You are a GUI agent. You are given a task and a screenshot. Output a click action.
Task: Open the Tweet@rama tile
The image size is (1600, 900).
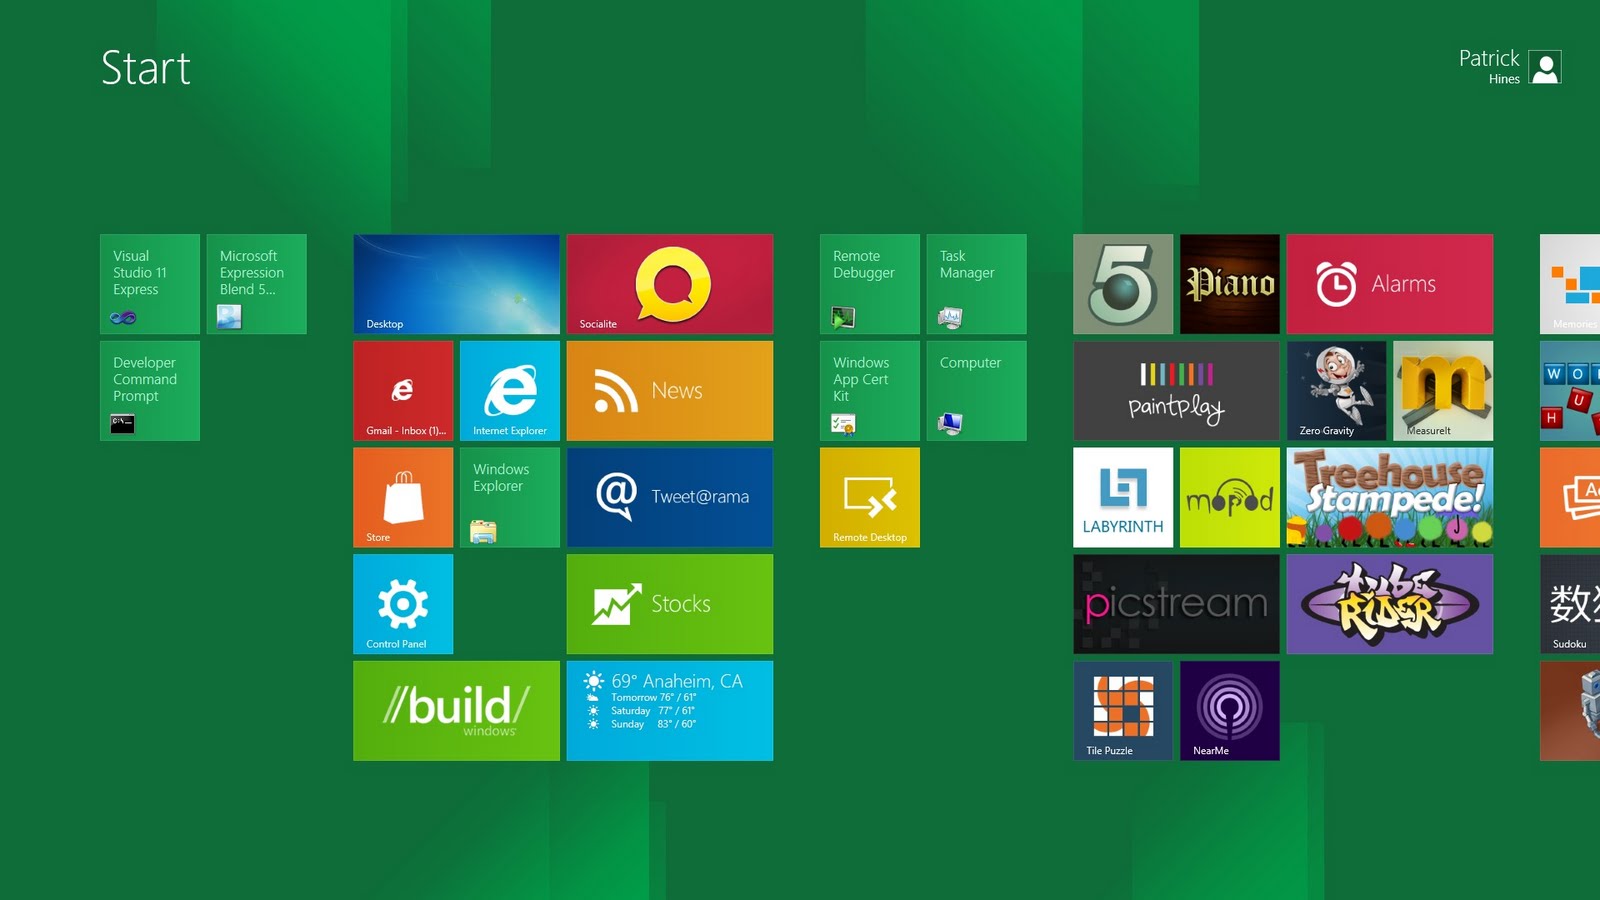(670, 497)
